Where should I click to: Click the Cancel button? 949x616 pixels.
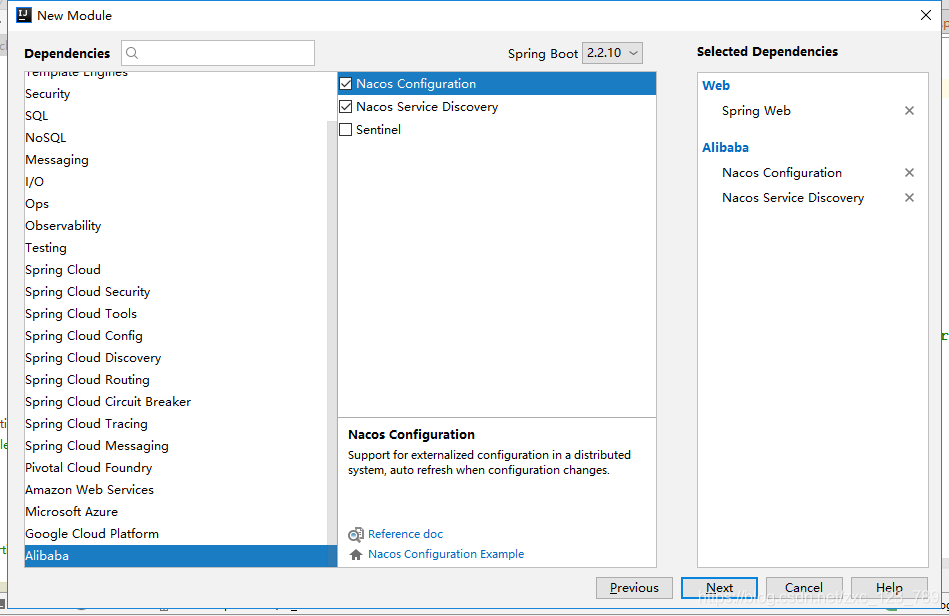(804, 588)
